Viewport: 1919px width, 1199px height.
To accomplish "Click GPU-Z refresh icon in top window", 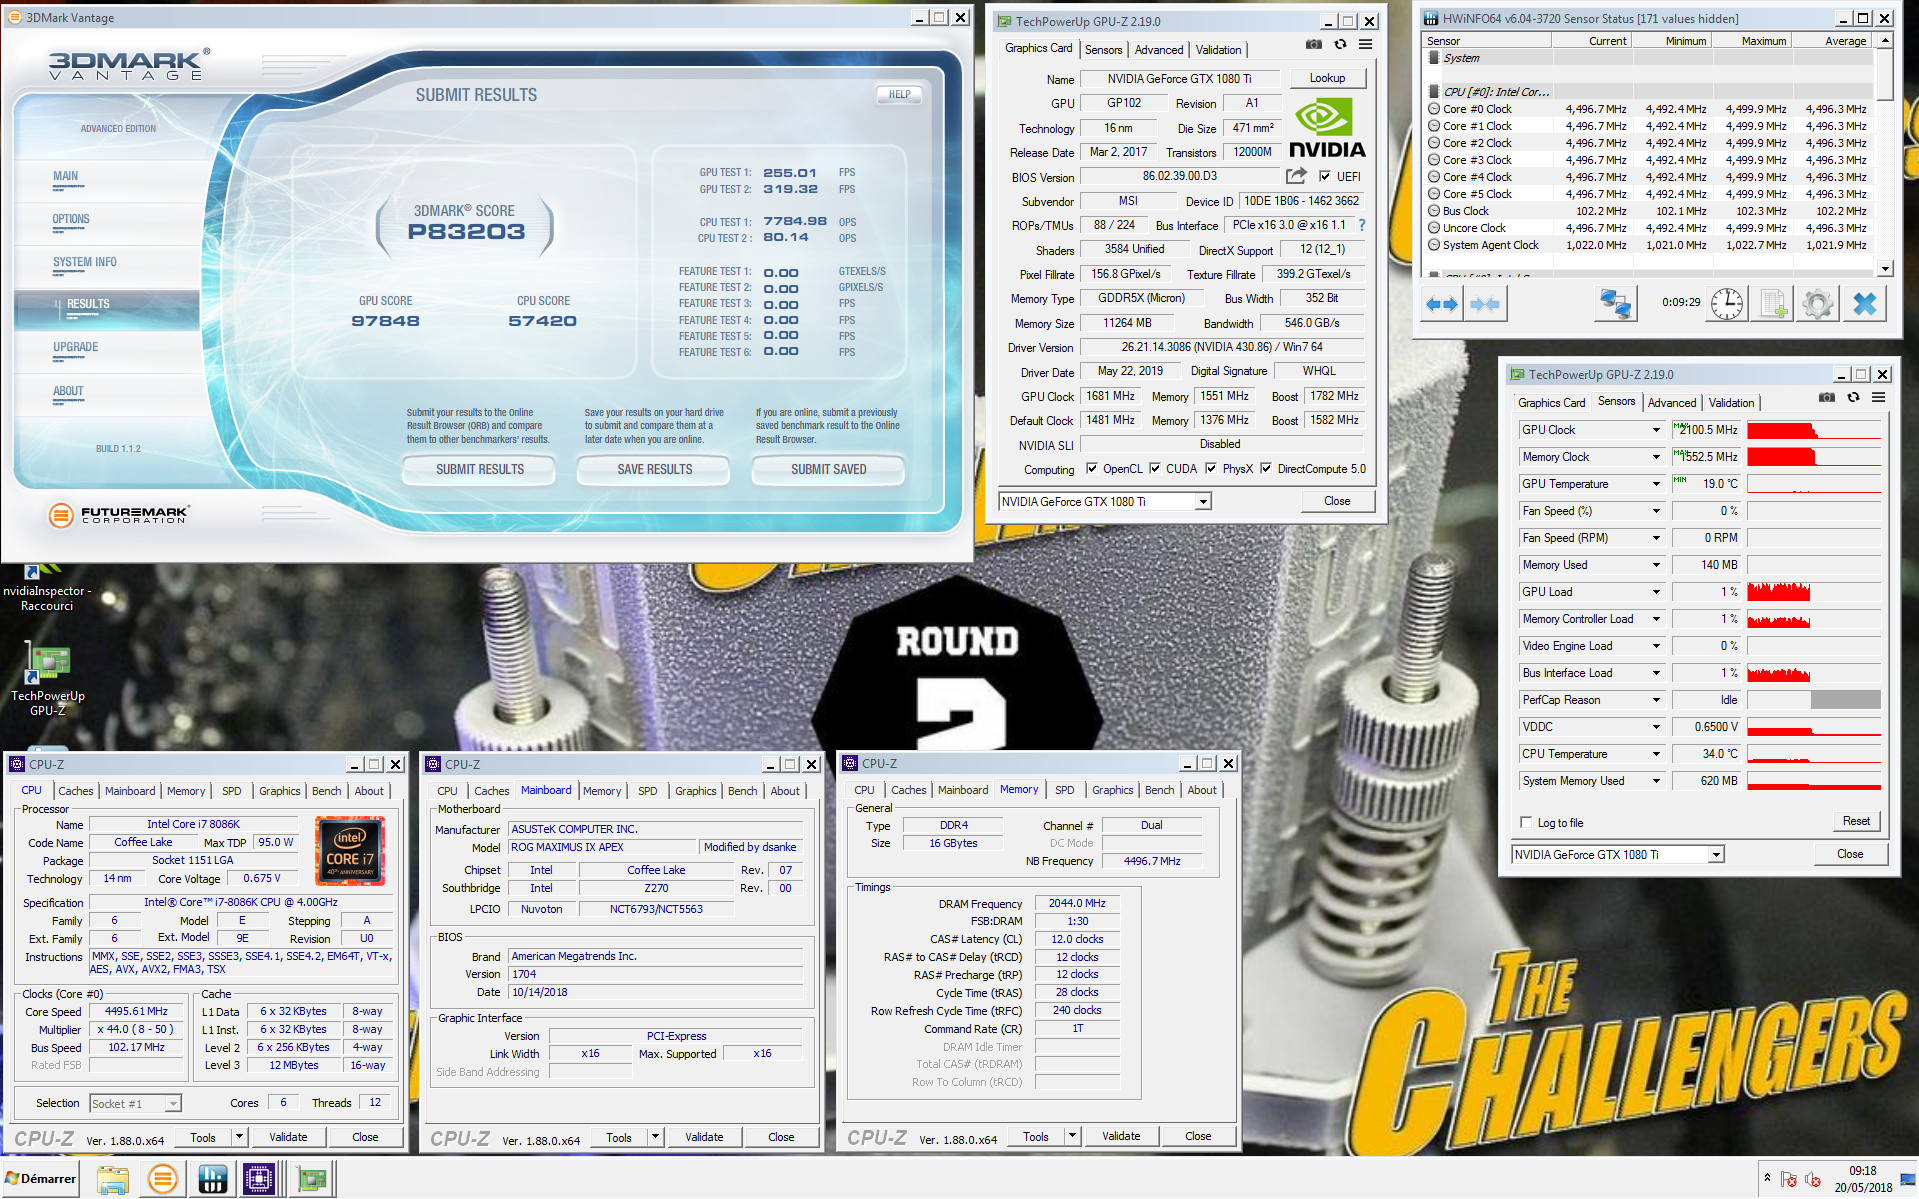I will [1340, 44].
